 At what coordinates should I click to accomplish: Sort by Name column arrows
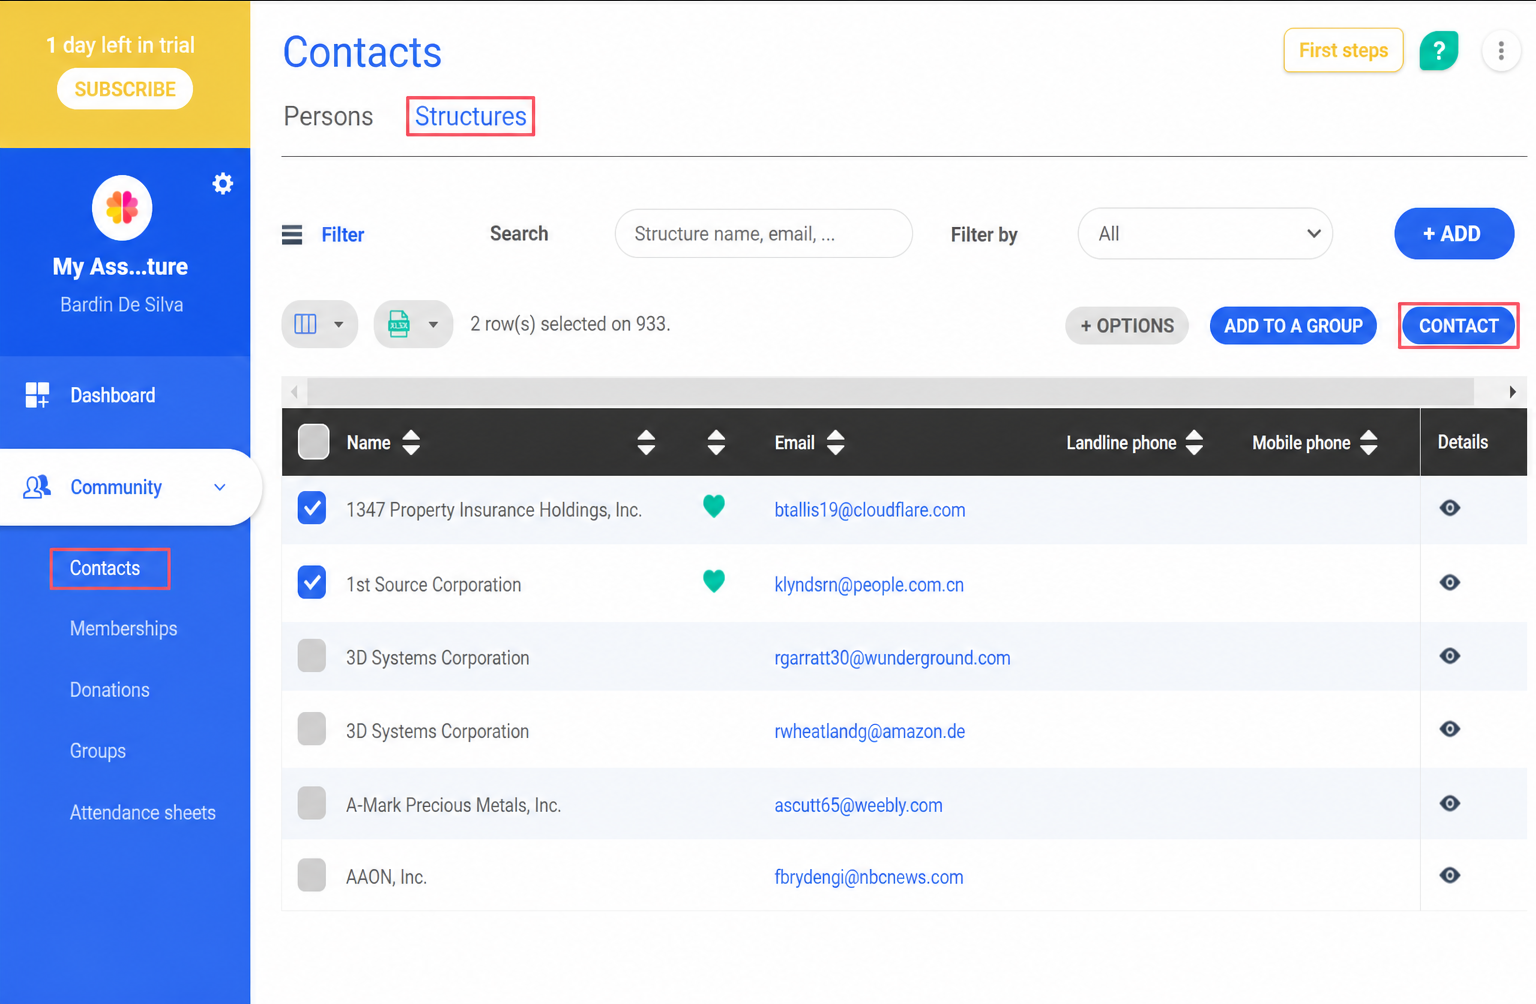[x=411, y=442]
